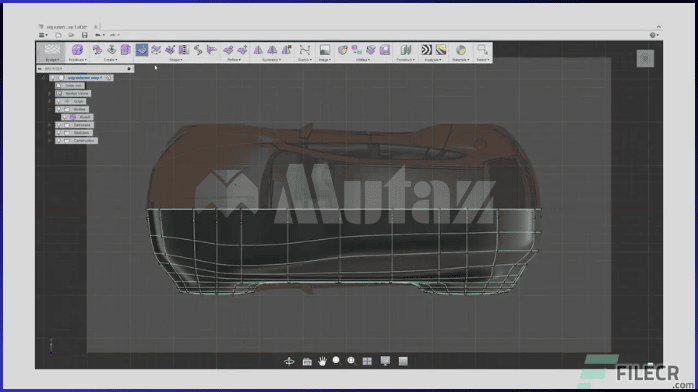Click the icon right of Edit Form

point(156,50)
